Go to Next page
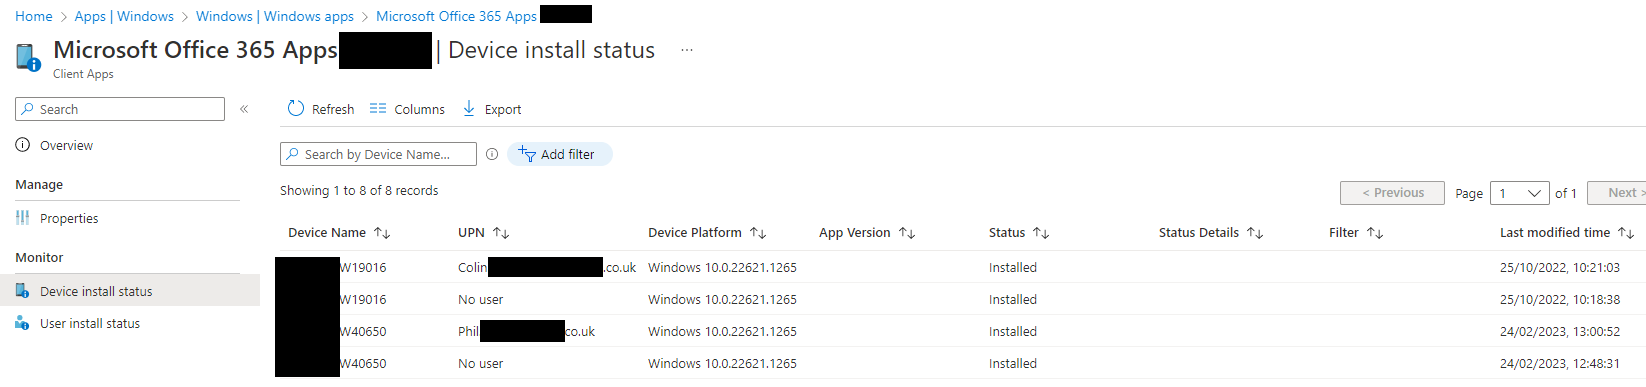The height and width of the screenshot is (387, 1646). pyautogui.click(x=1616, y=193)
